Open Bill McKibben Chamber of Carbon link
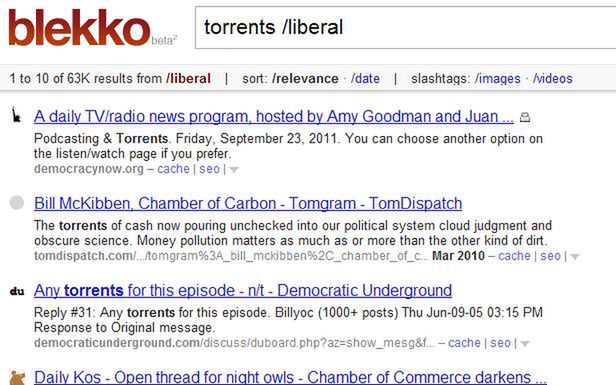The height and width of the screenshot is (385, 616). (248, 204)
